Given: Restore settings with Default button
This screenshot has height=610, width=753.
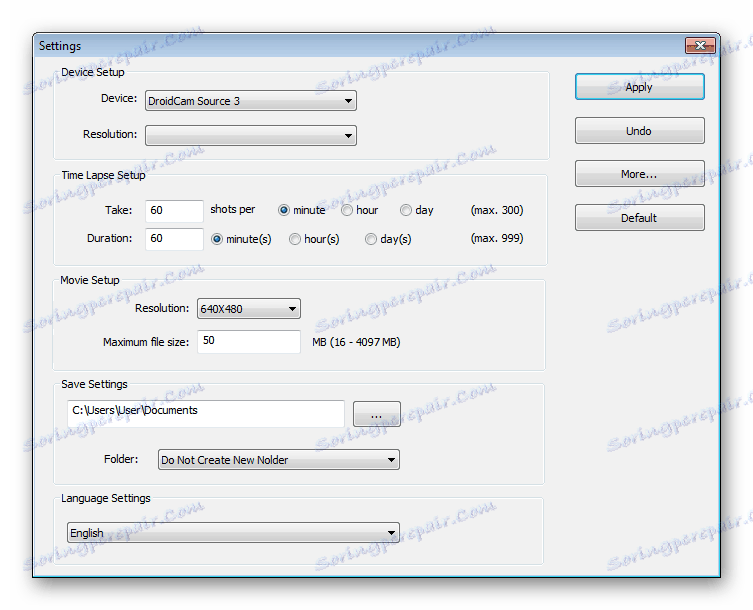Looking at the screenshot, I should click(639, 218).
